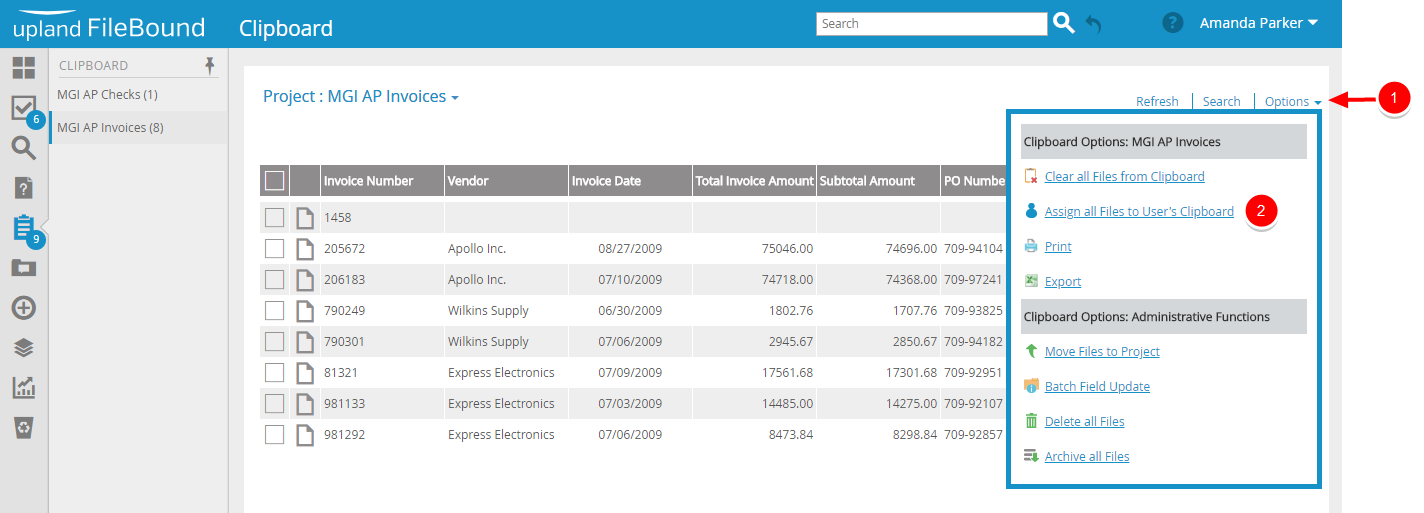Tick the checkbox for invoice 981292
This screenshot has height=513, width=1424.
tap(274, 434)
